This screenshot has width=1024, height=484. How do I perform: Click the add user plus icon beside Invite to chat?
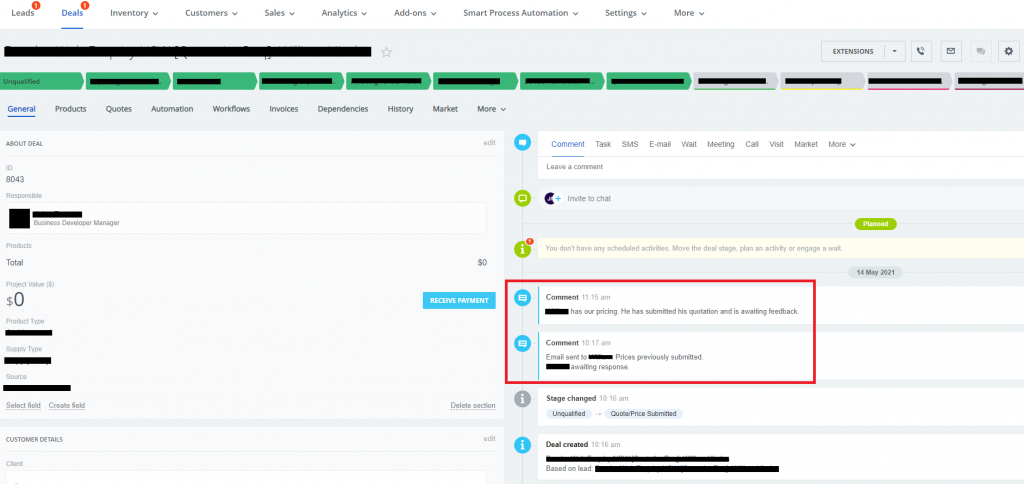point(552,198)
